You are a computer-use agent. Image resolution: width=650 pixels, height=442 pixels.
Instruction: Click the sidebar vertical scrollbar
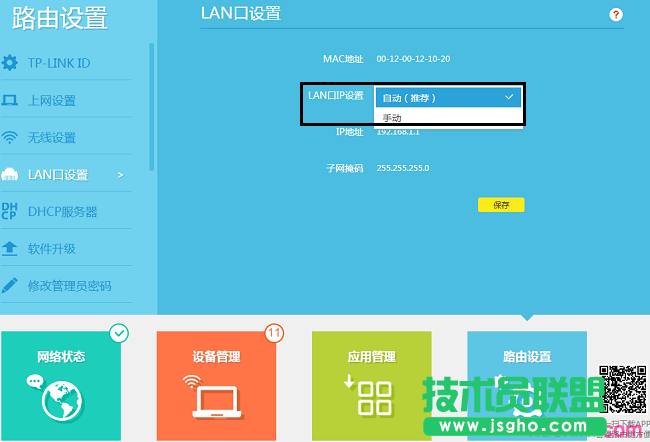tap(152, 105)
